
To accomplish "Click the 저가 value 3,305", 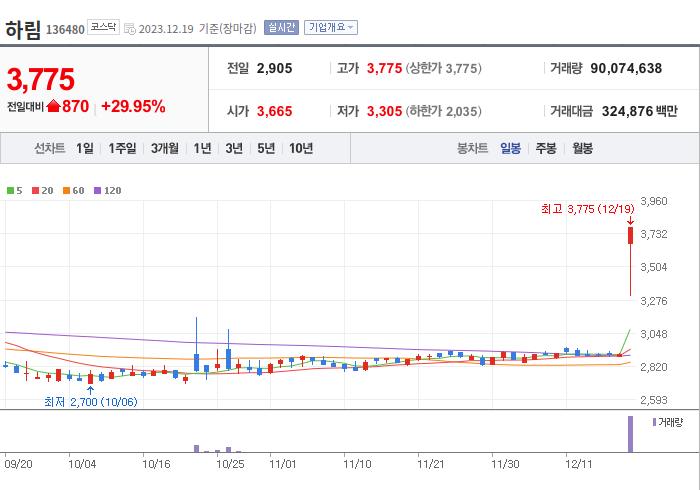I will pyautogui.click(x=384, y=111).
